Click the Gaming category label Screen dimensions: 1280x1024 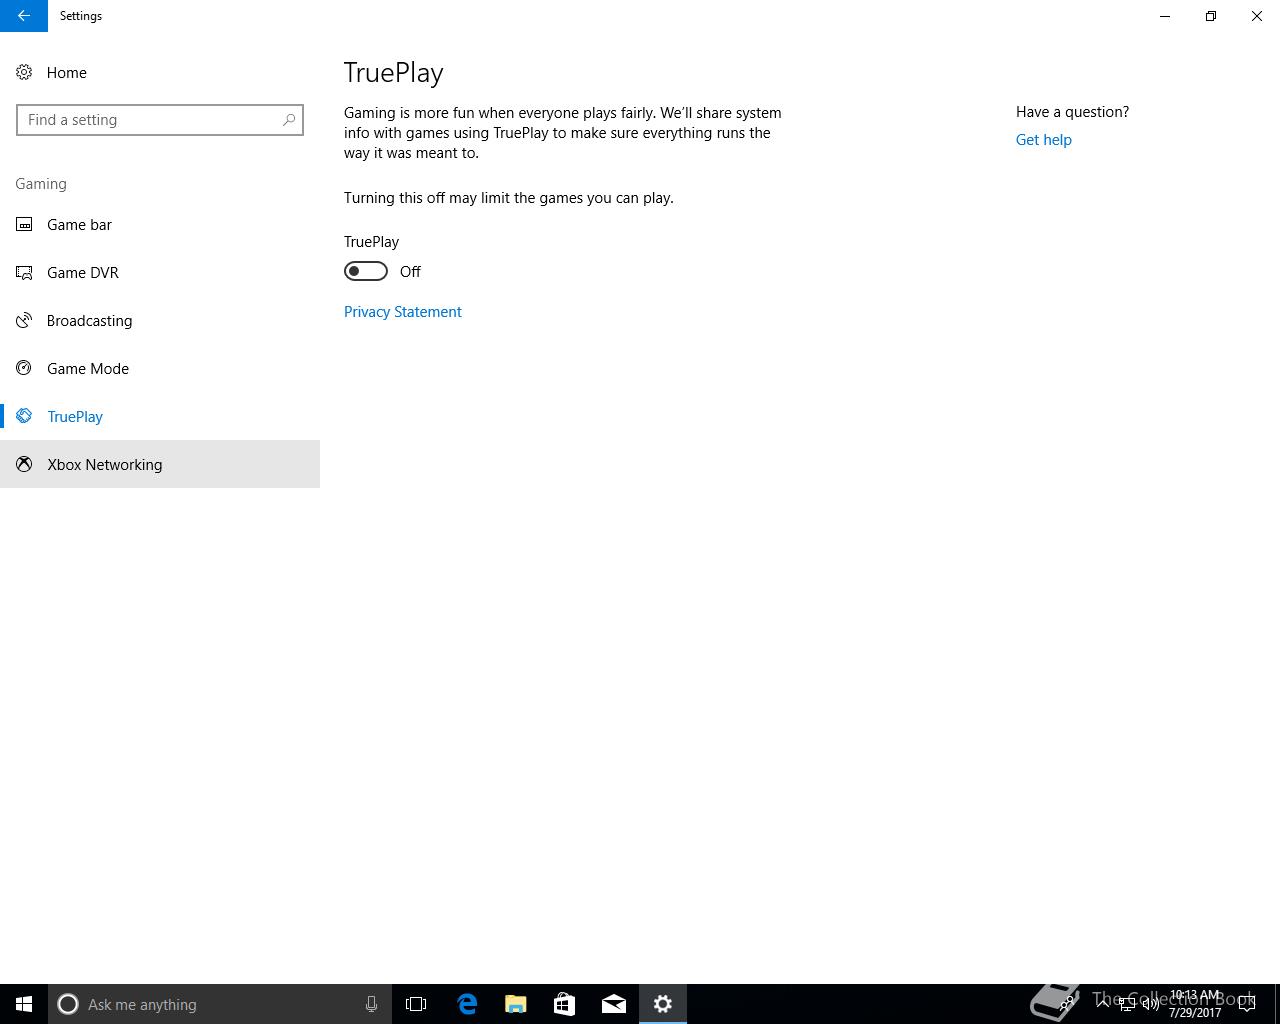click(x=41, y=184)
